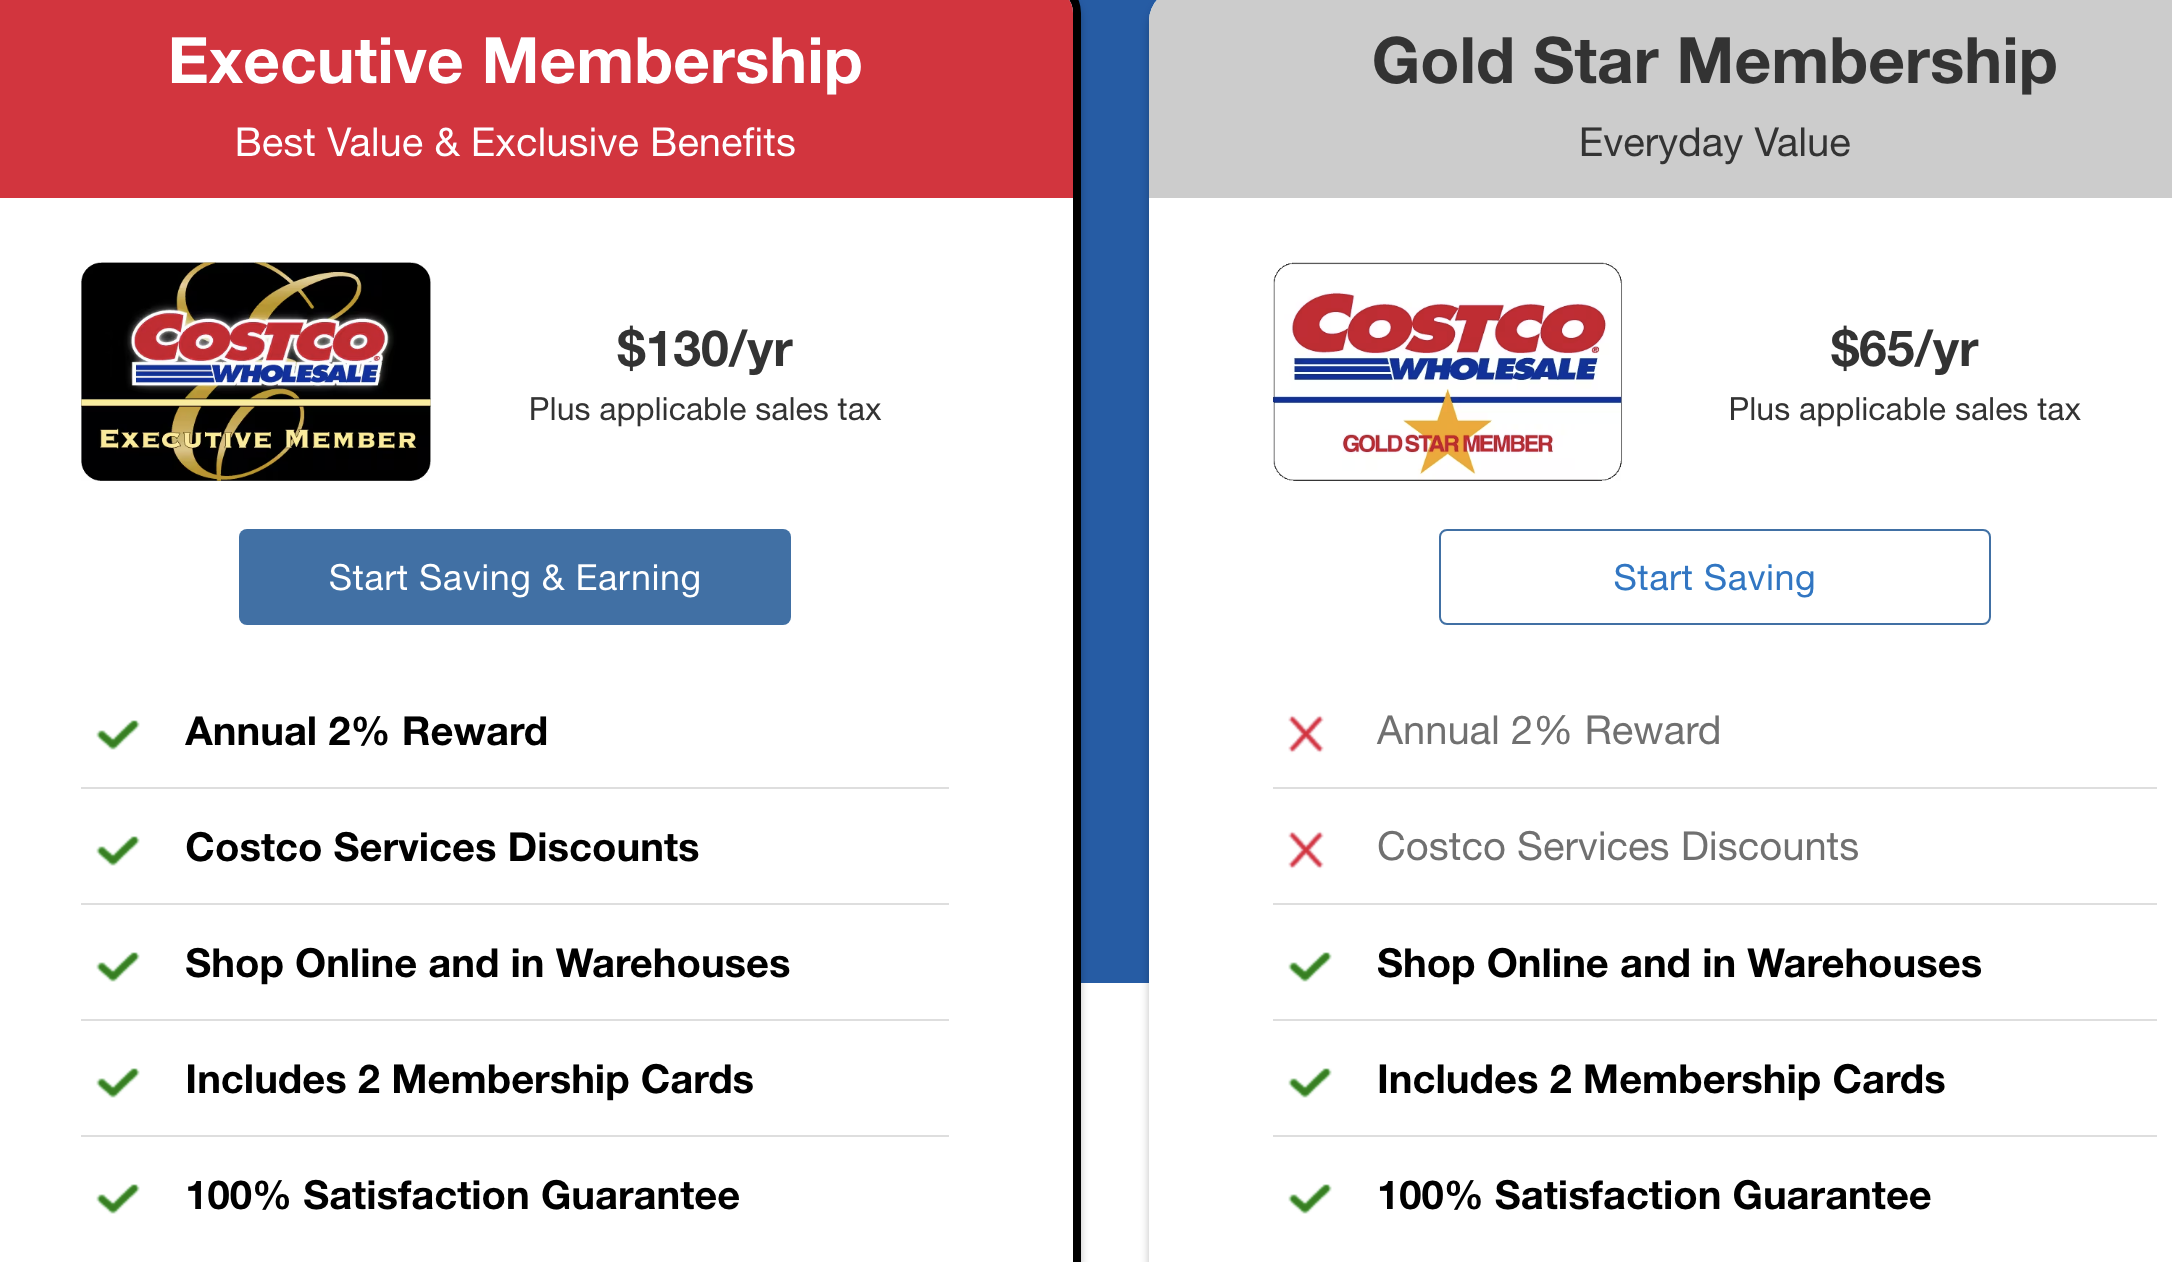Image resolution: width=2172 pixels, height=1262 pixels.
Task: Click checkmark by Executive 100% Satisfaction Guarantee
Action: pyautogui.click(x=118, y=1197)
